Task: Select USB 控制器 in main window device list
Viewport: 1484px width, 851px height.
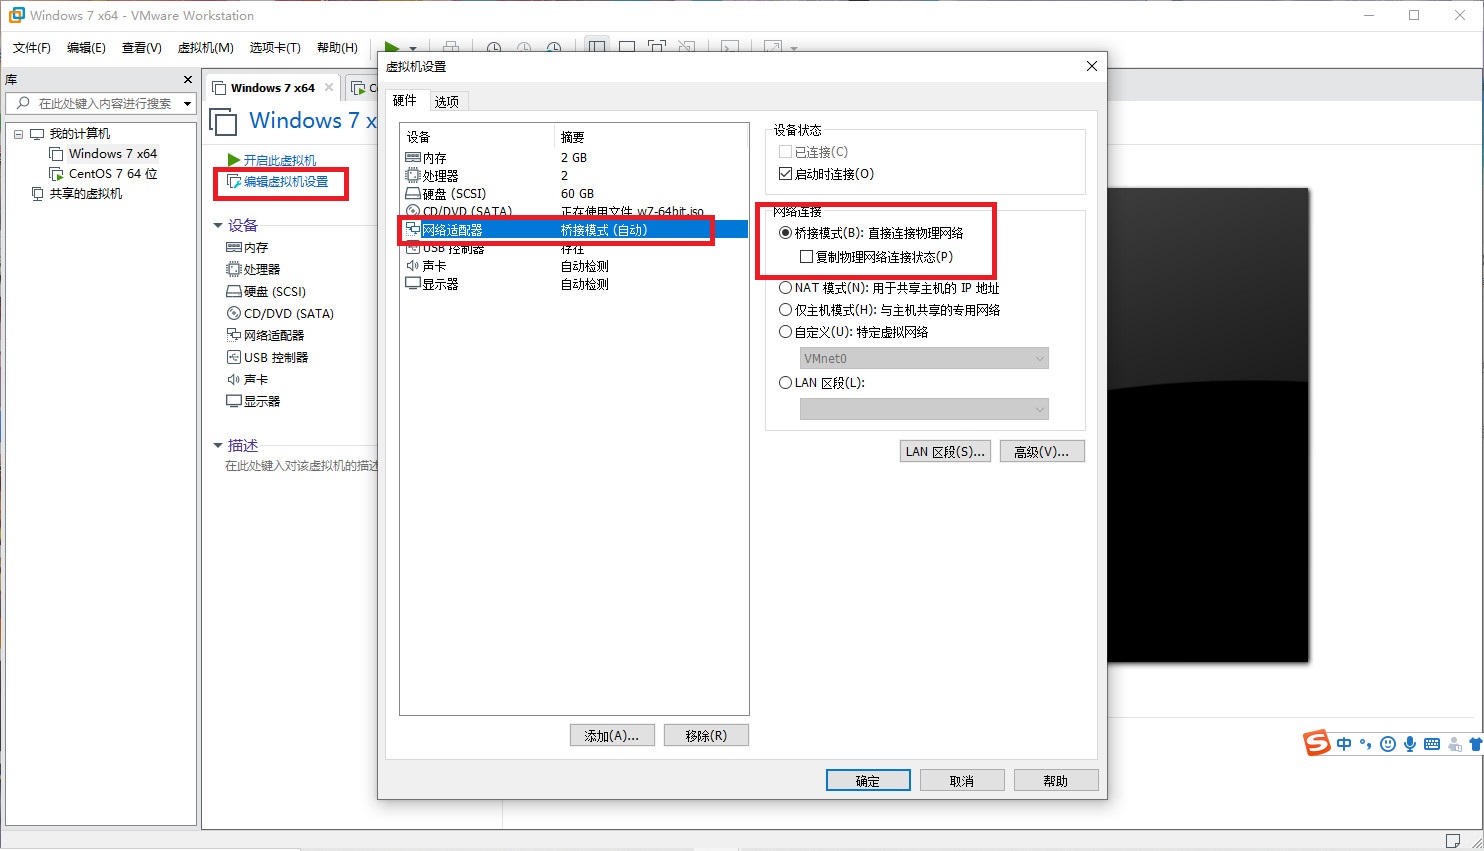Action: (x=267, y=357)
